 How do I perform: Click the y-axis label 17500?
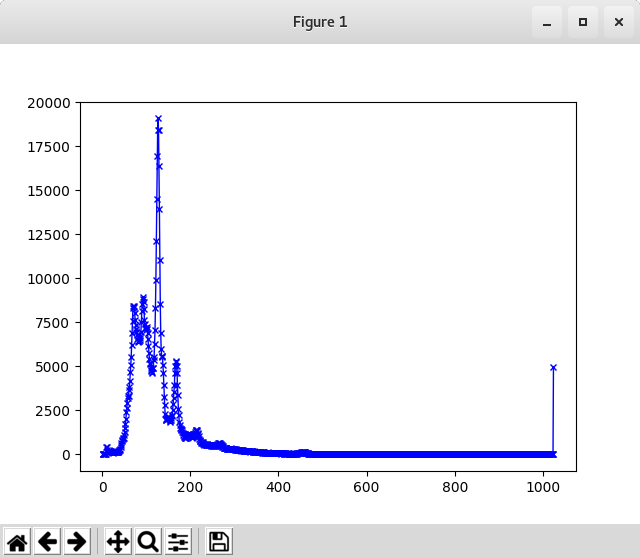(x=49, y=147)
